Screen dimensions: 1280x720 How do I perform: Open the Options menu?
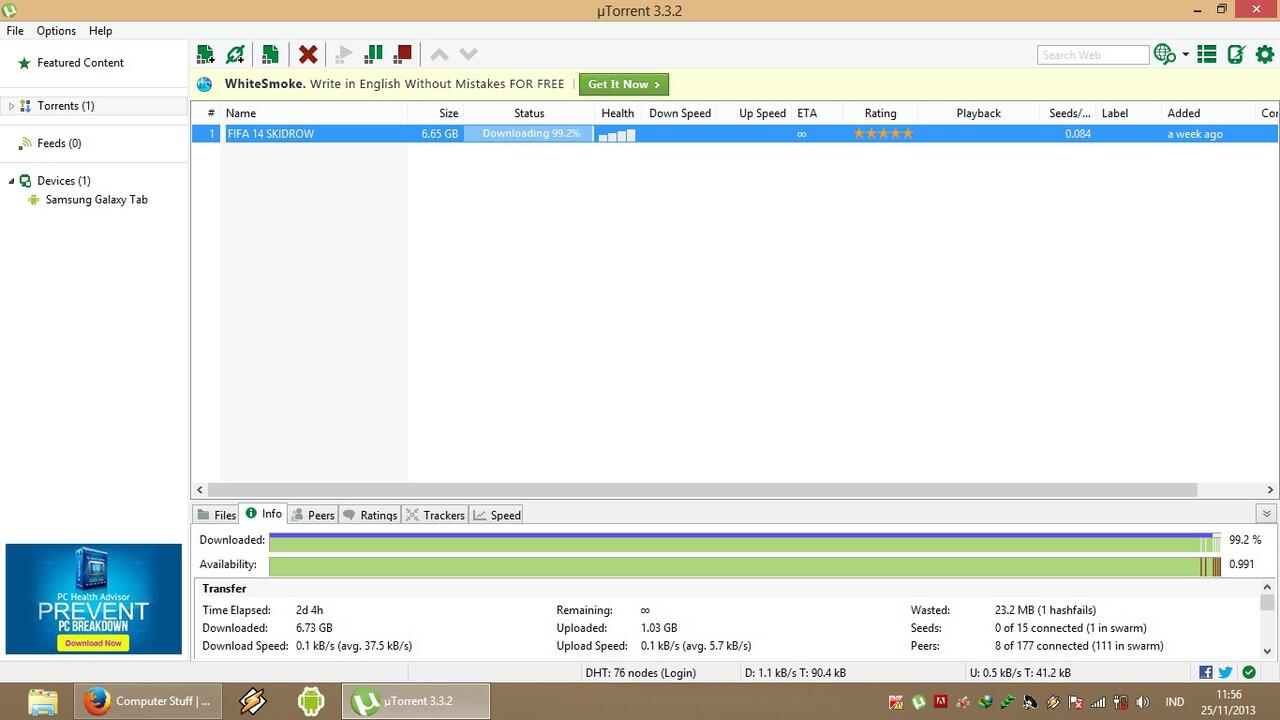[x=56, y=31]
